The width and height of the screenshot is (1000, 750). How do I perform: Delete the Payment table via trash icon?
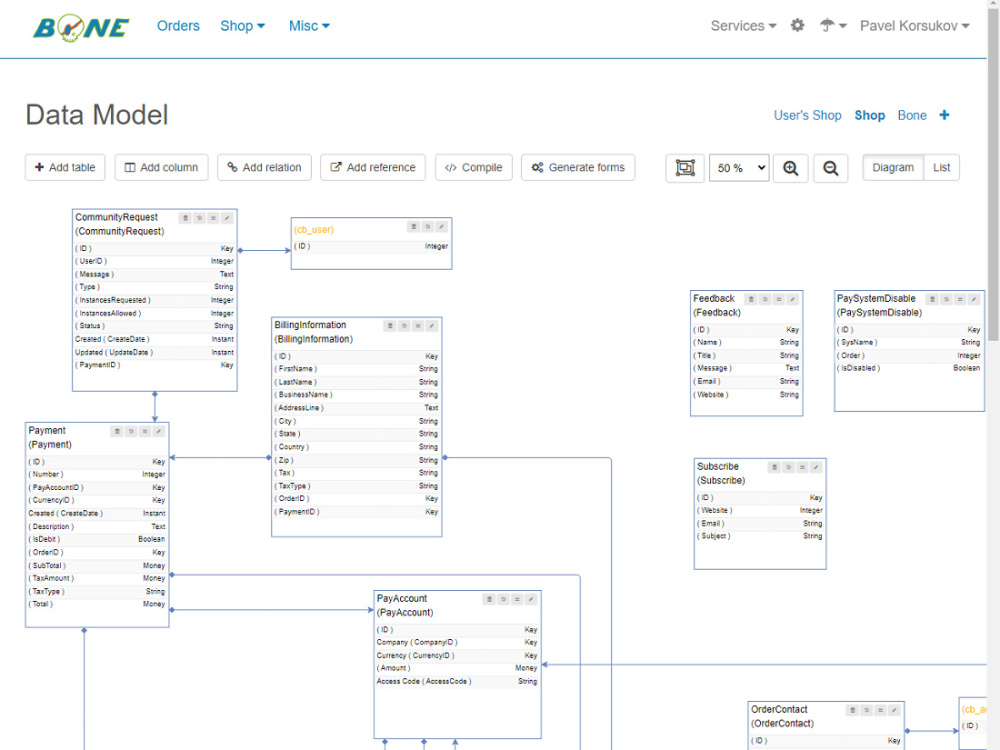tap(117, 432)
